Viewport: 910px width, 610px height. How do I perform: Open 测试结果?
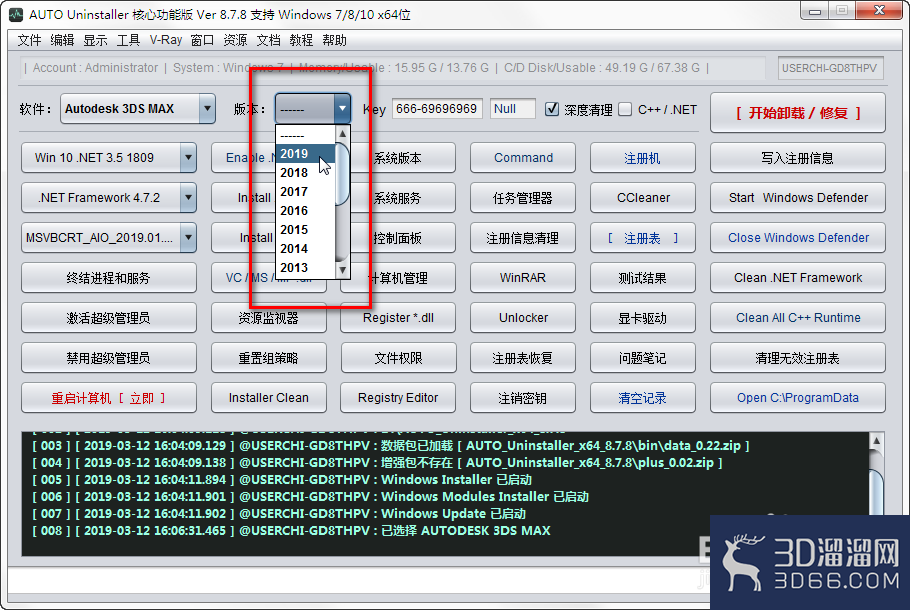pos(642,277)
